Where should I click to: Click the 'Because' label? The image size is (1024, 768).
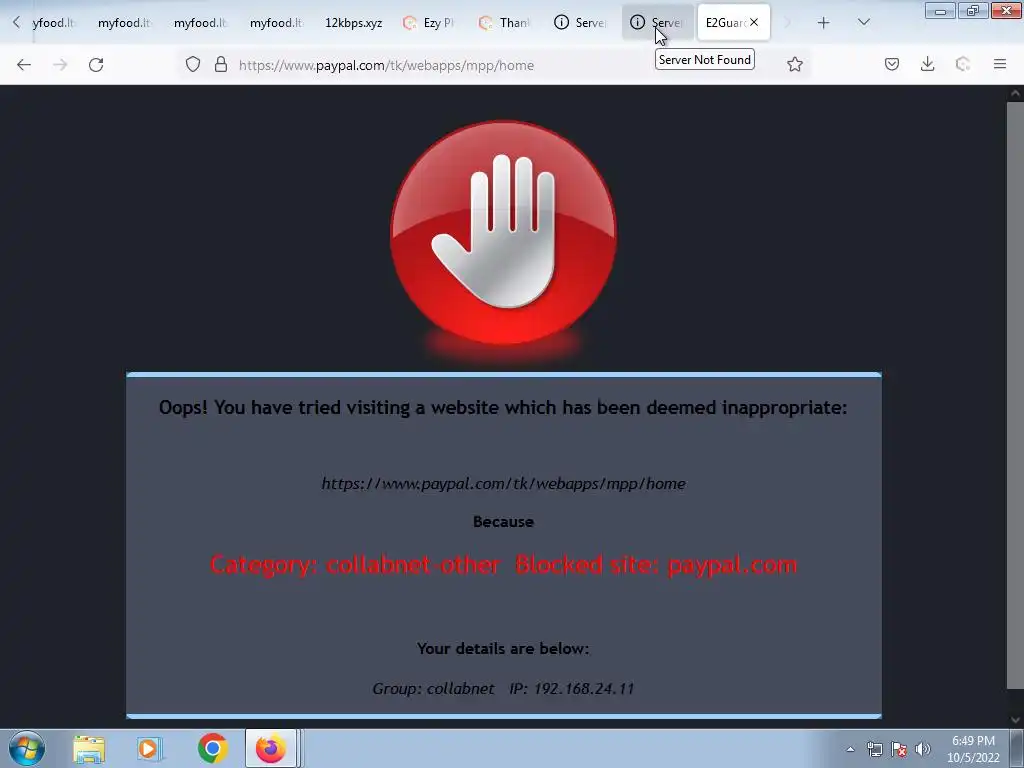[x=504, y=522]
